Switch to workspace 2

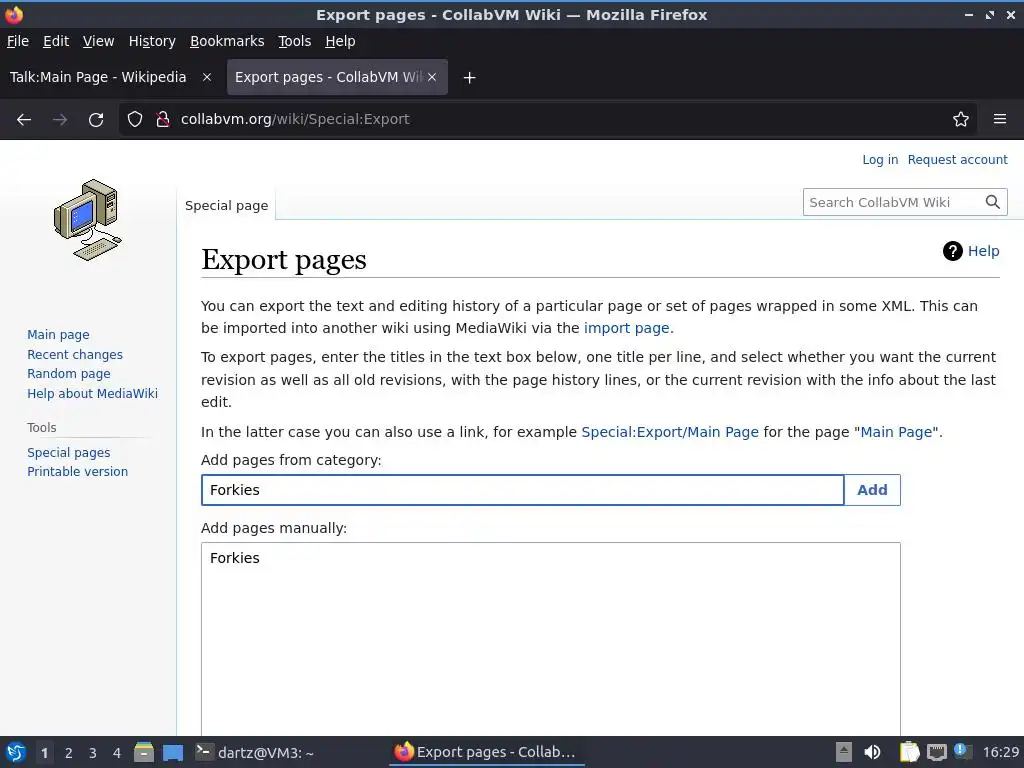pyautogui.click(x=69, y=753)
